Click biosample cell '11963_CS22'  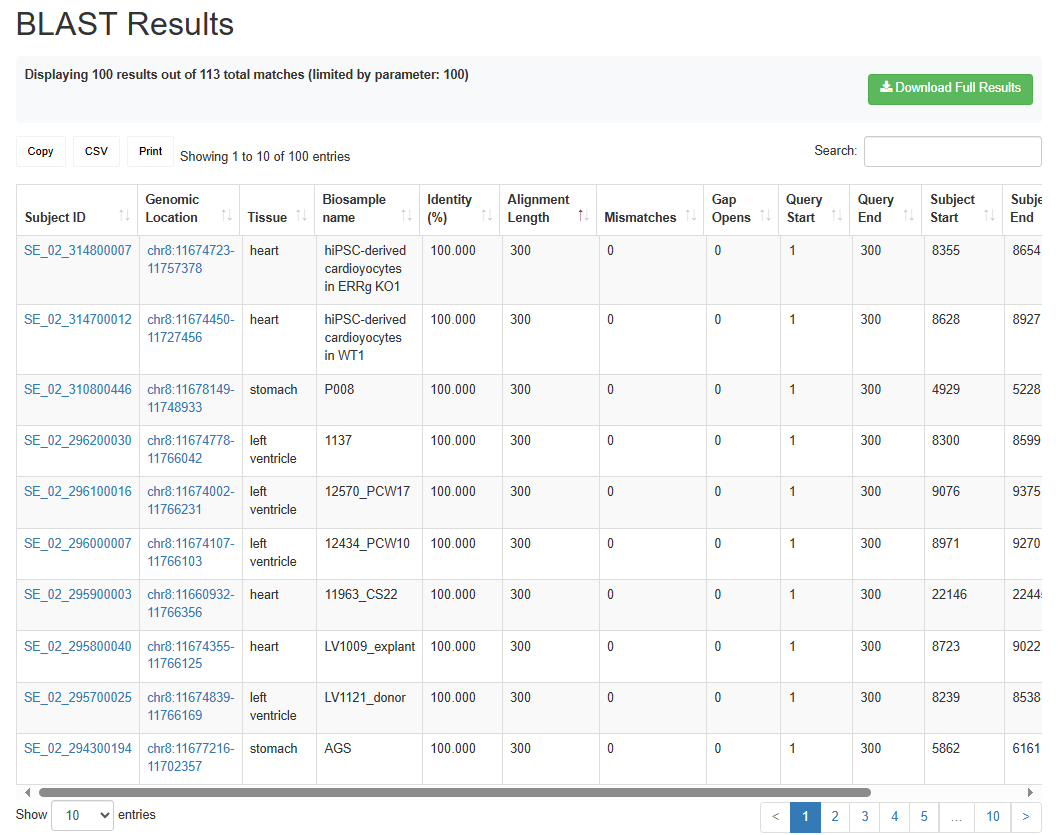(361, 594)
